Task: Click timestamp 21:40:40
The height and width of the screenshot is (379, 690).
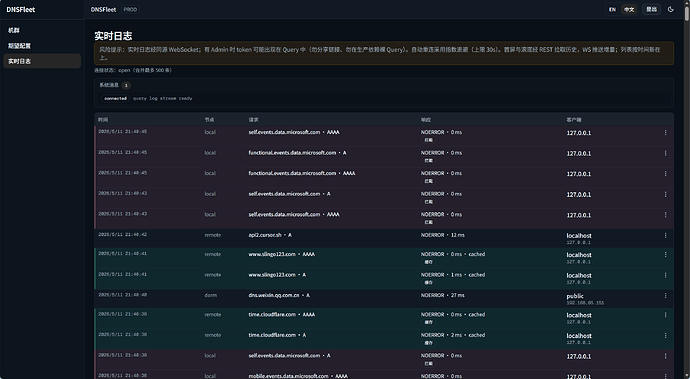Action: click(x=123, y=295)
